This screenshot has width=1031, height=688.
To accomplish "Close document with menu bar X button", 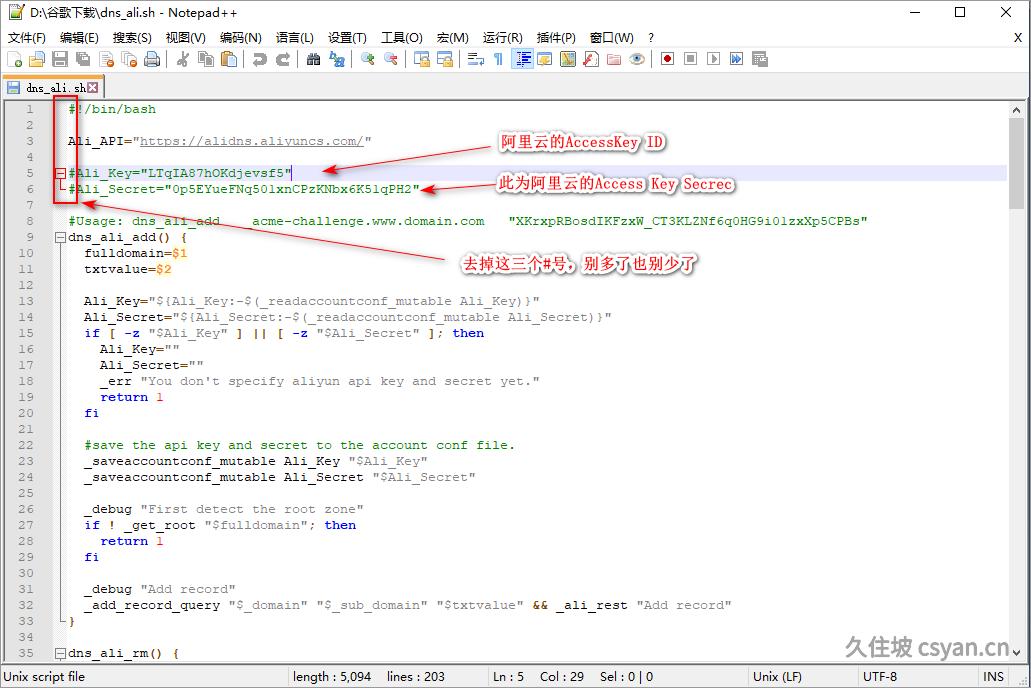I will click(x=1017, y=37).
